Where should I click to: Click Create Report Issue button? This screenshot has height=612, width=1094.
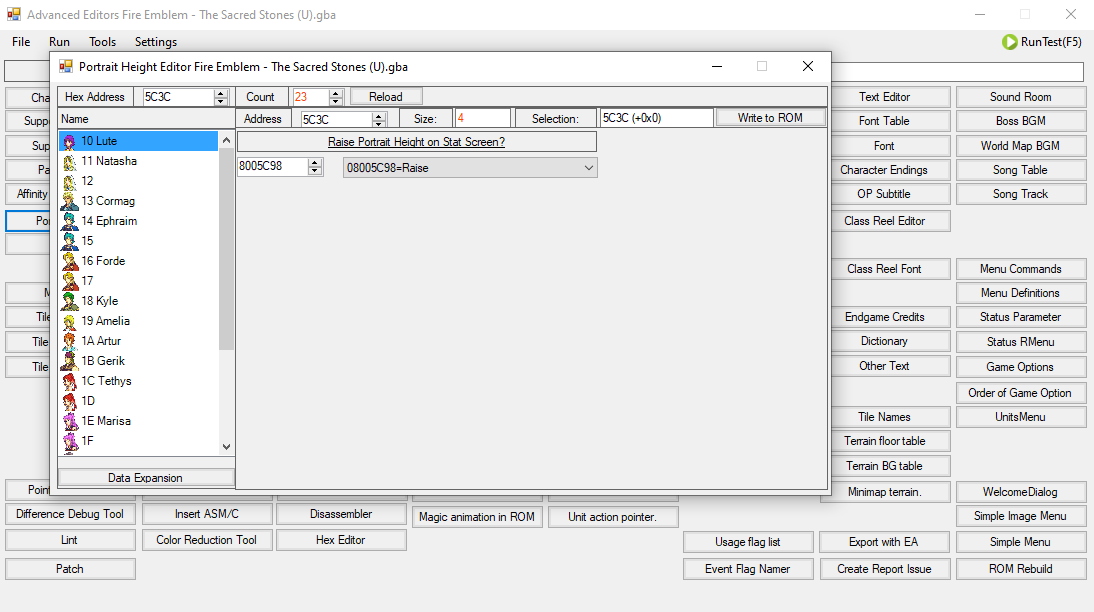(884, 569)
